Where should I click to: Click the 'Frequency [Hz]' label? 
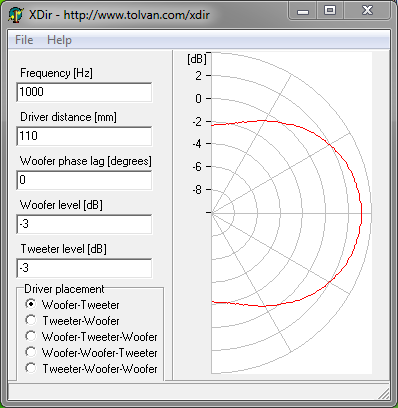(x=56, y=73)
